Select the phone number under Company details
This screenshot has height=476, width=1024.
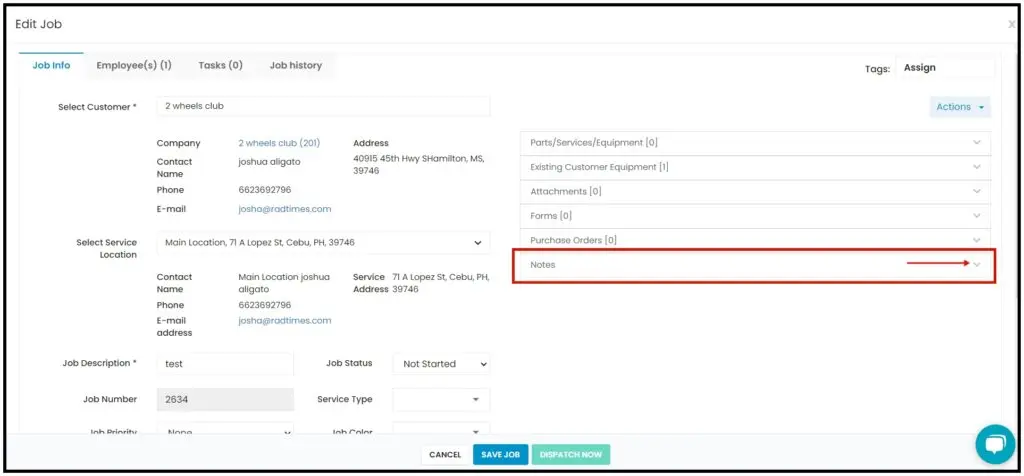click(x=264, y=190)
